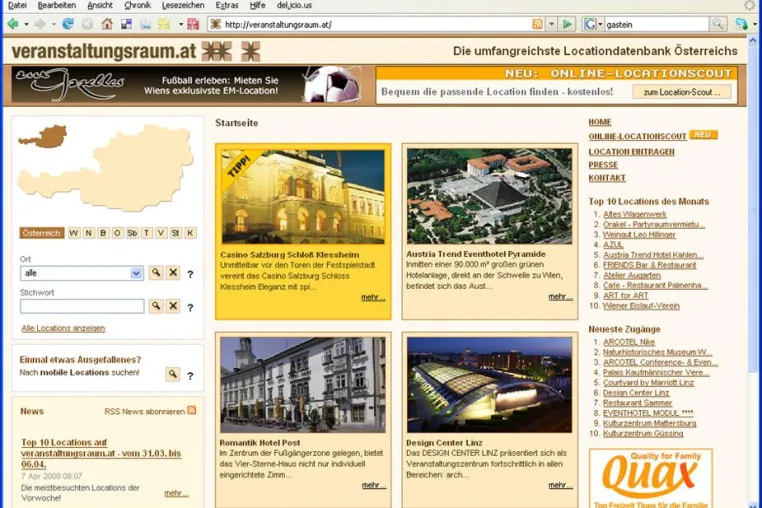
Task: Open the browser home page icon
Action: 107,24
